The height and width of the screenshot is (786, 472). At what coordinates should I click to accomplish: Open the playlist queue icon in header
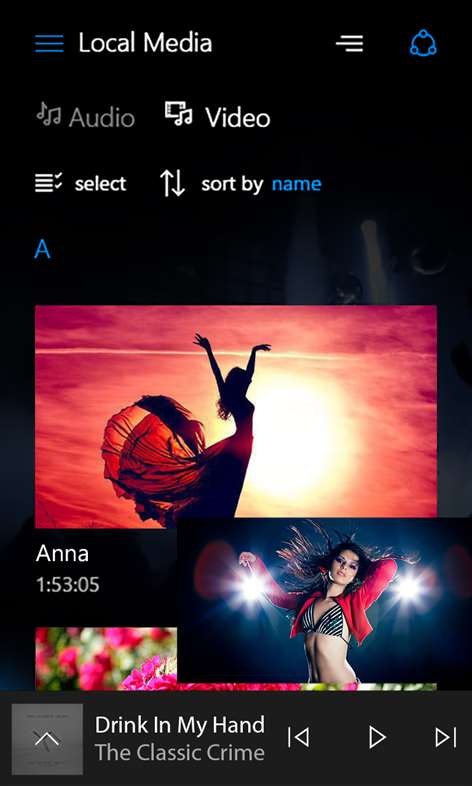(350, 43)
